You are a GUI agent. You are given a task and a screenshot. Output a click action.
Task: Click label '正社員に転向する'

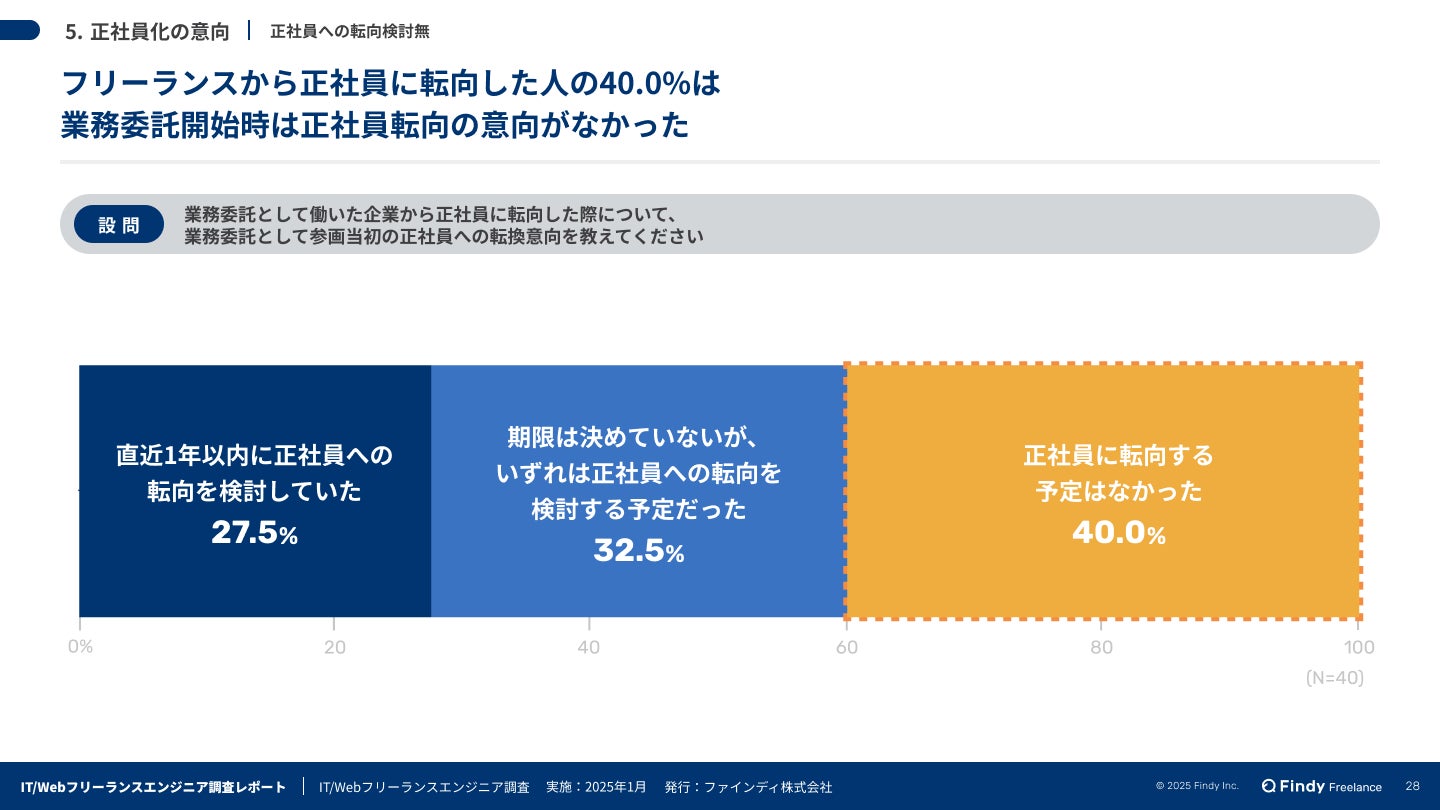[x=1119, y=455]
